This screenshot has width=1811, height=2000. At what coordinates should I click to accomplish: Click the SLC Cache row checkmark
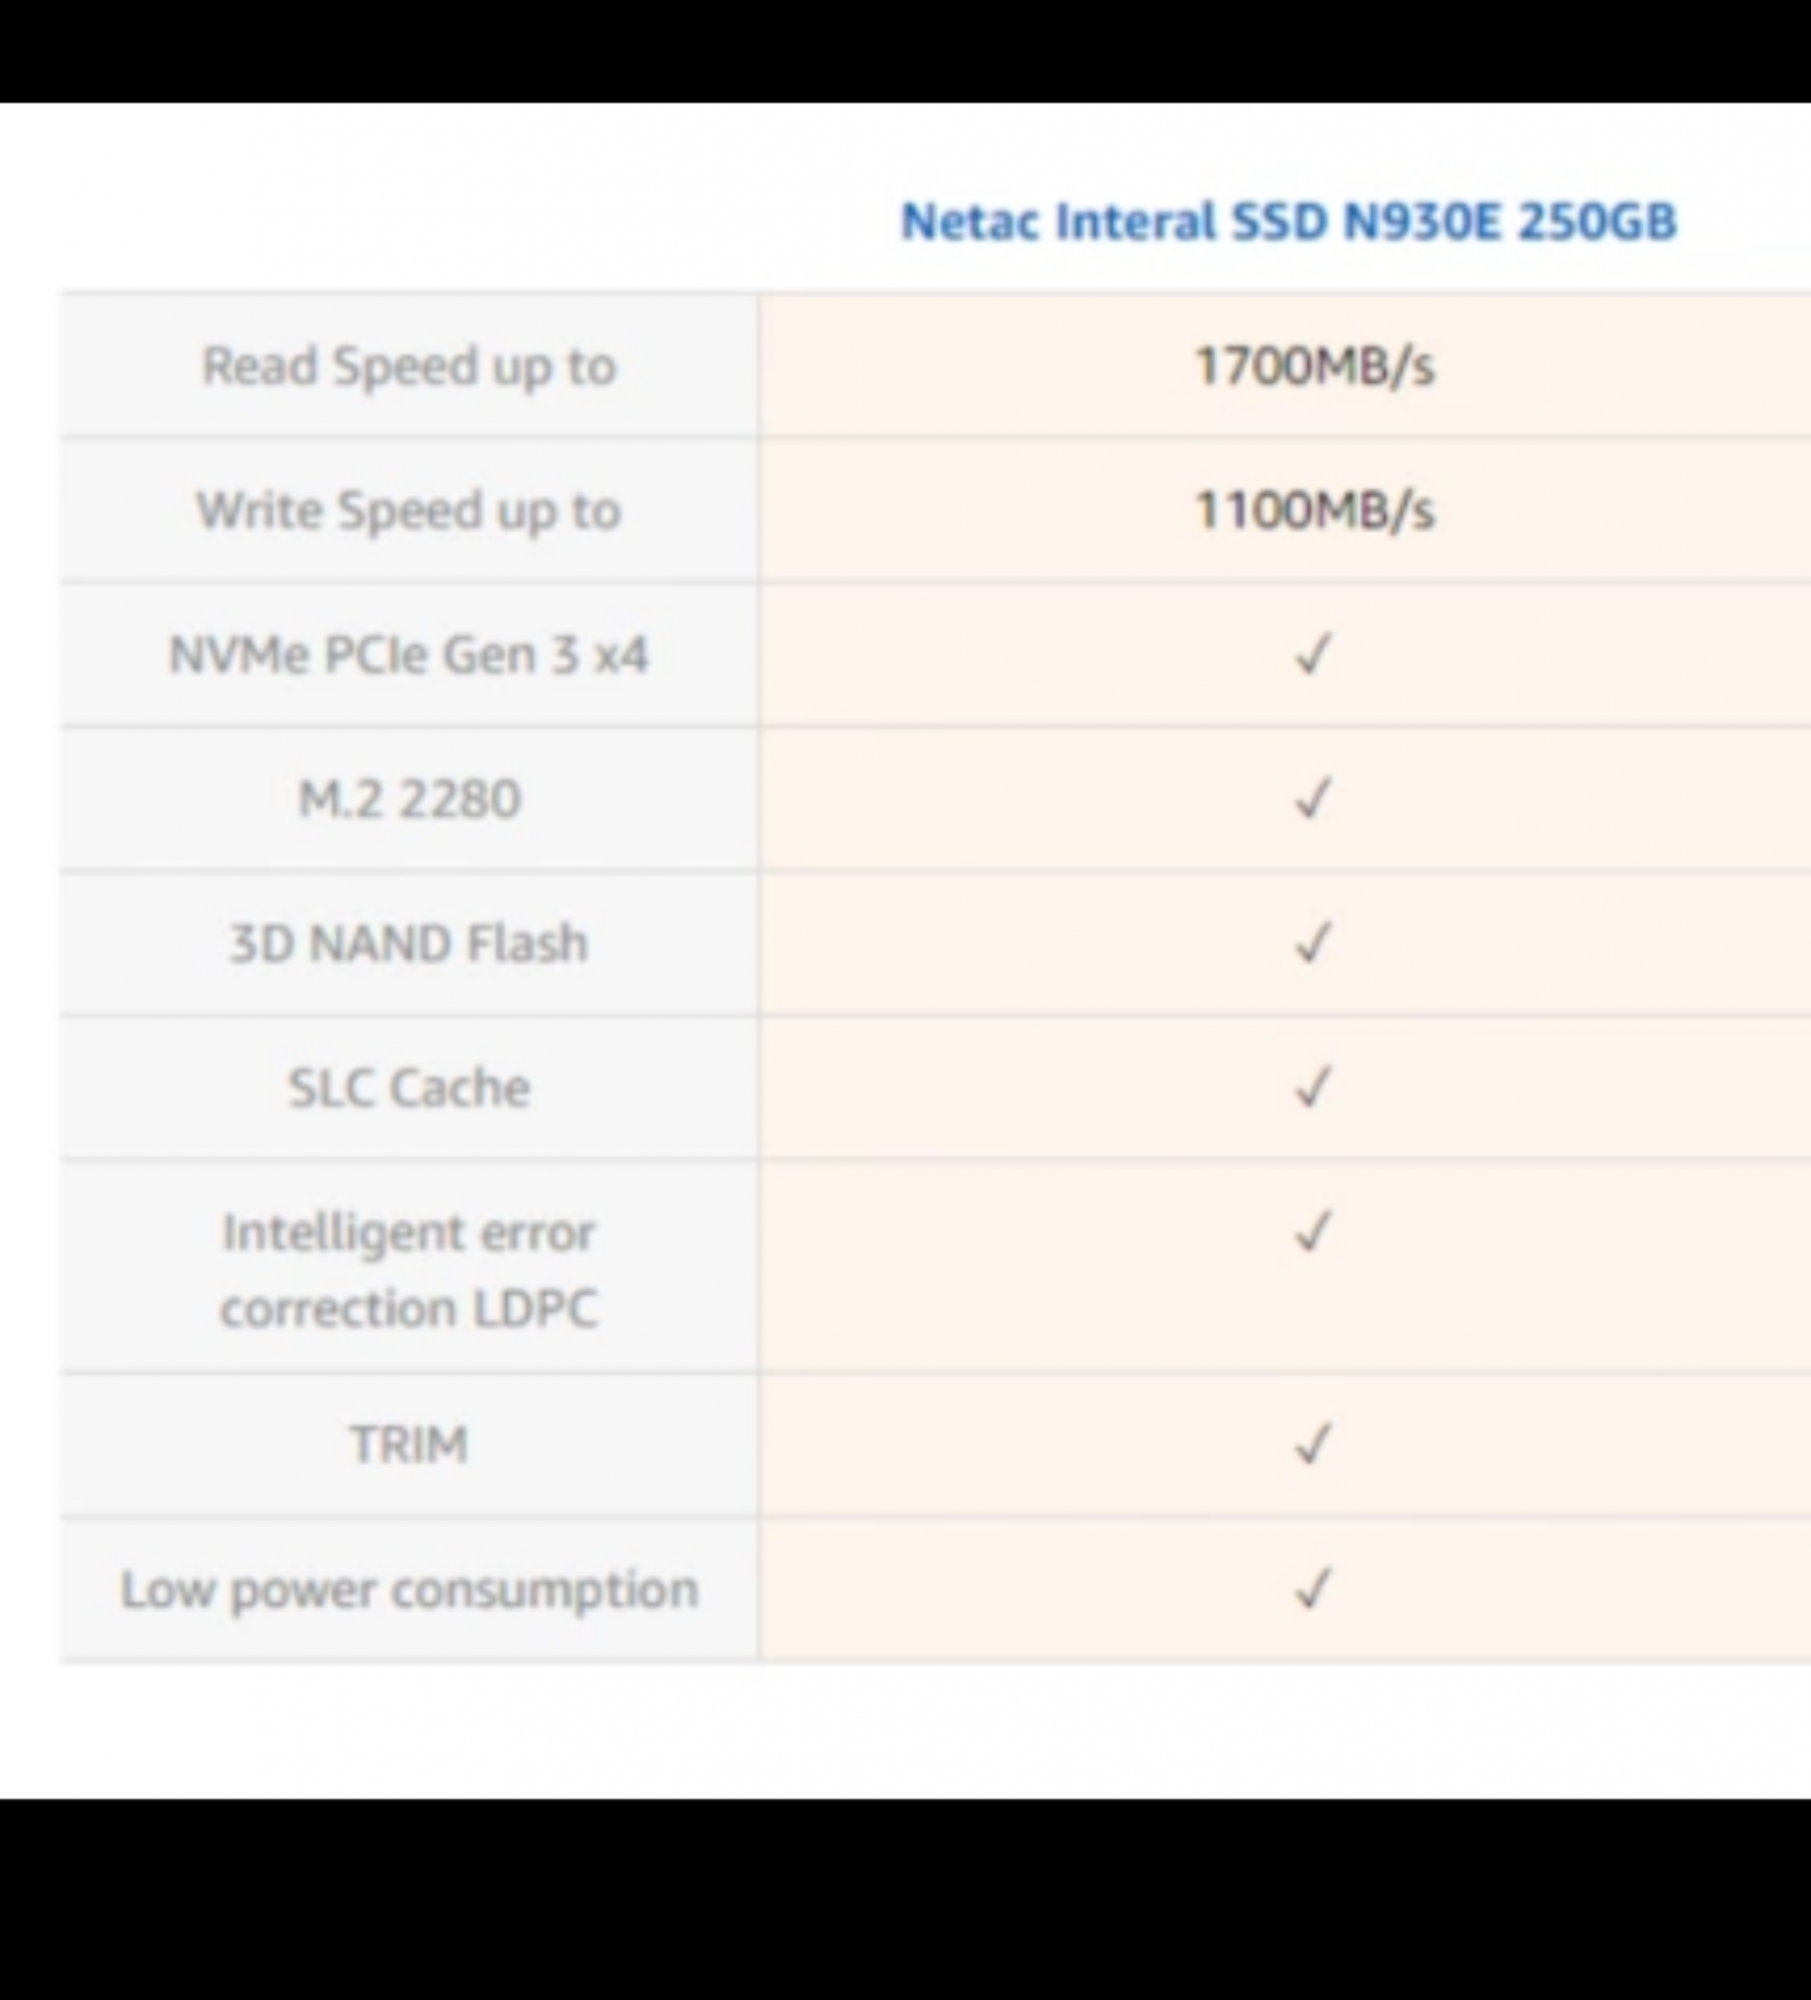coord(1312,1088)
